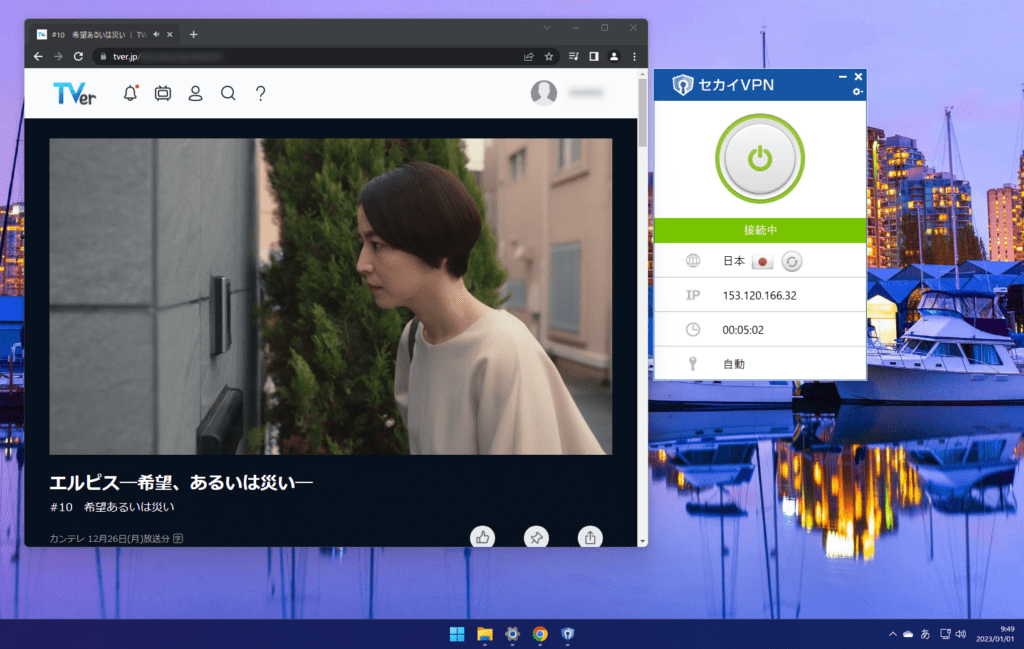Click the IME あ indicator
Screen dimensions: 1024x649
pyautogui.click(x=925, y=634)
